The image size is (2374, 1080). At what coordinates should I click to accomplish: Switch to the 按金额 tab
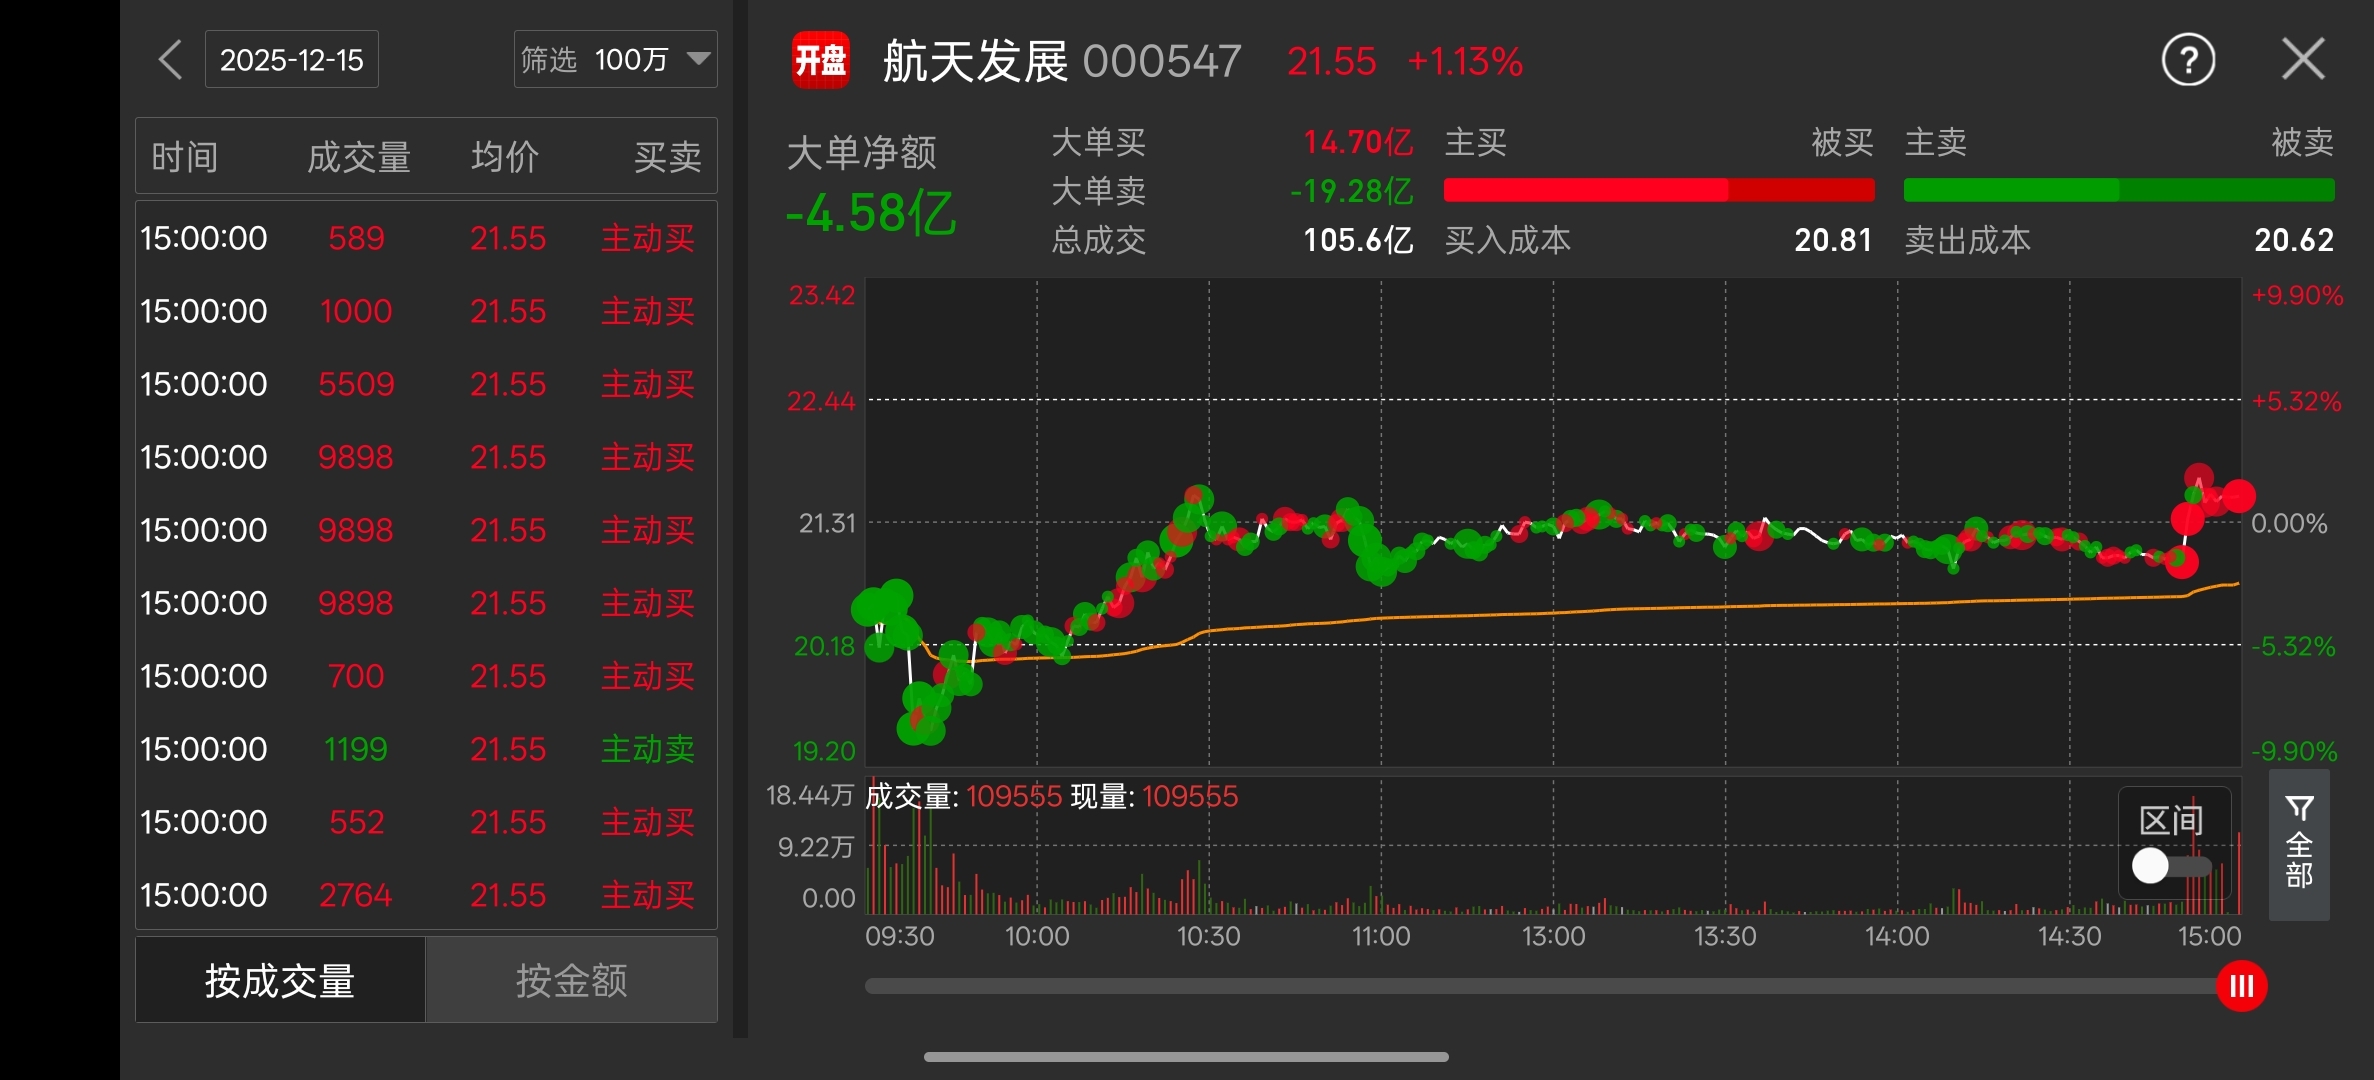[x=571, y=980]
